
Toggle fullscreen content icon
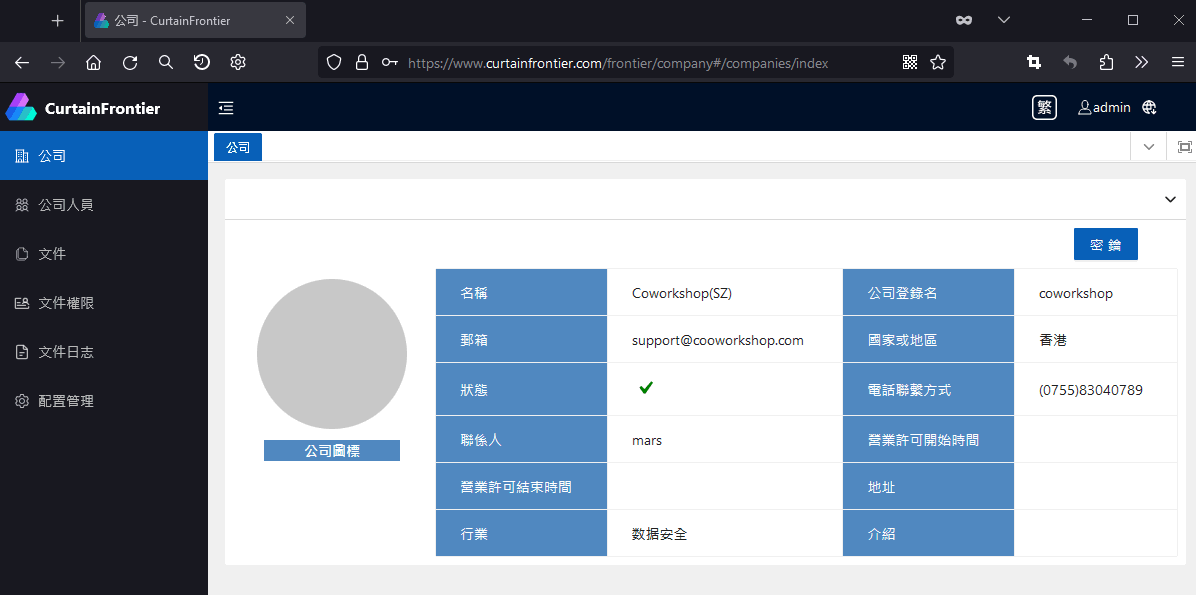1184,146
